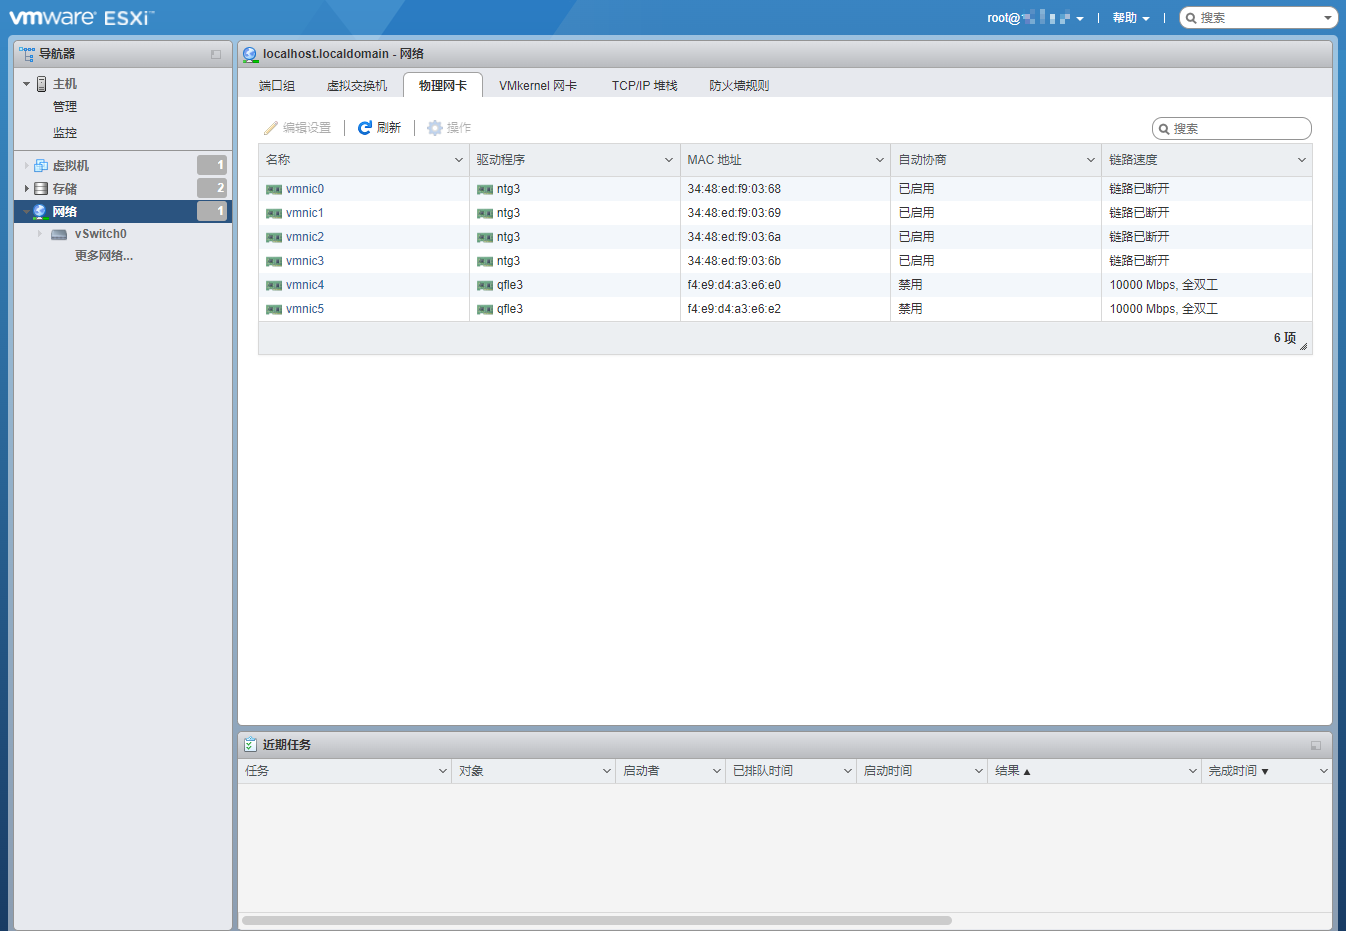Click the Recent tasks horizontal scrollbar

pyautogui.click(x=596, y=920)
